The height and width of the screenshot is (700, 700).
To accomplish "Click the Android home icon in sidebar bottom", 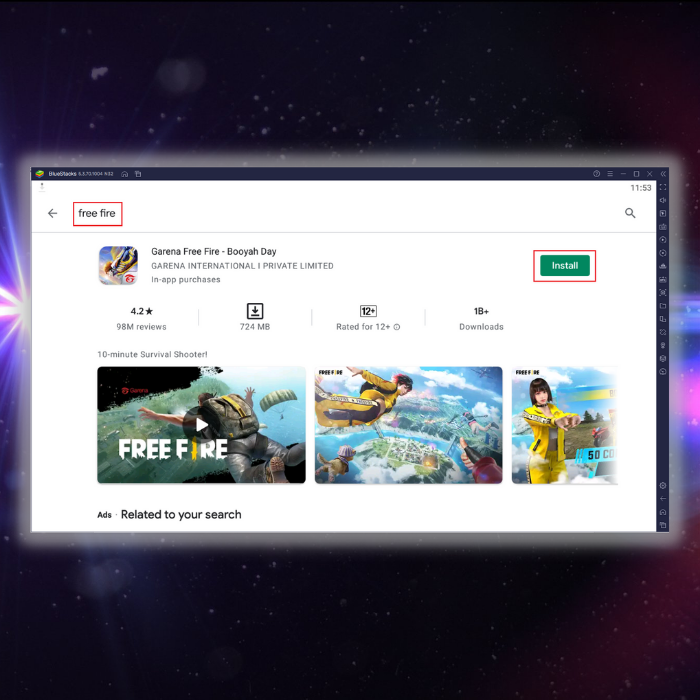I will pos(663,512).
